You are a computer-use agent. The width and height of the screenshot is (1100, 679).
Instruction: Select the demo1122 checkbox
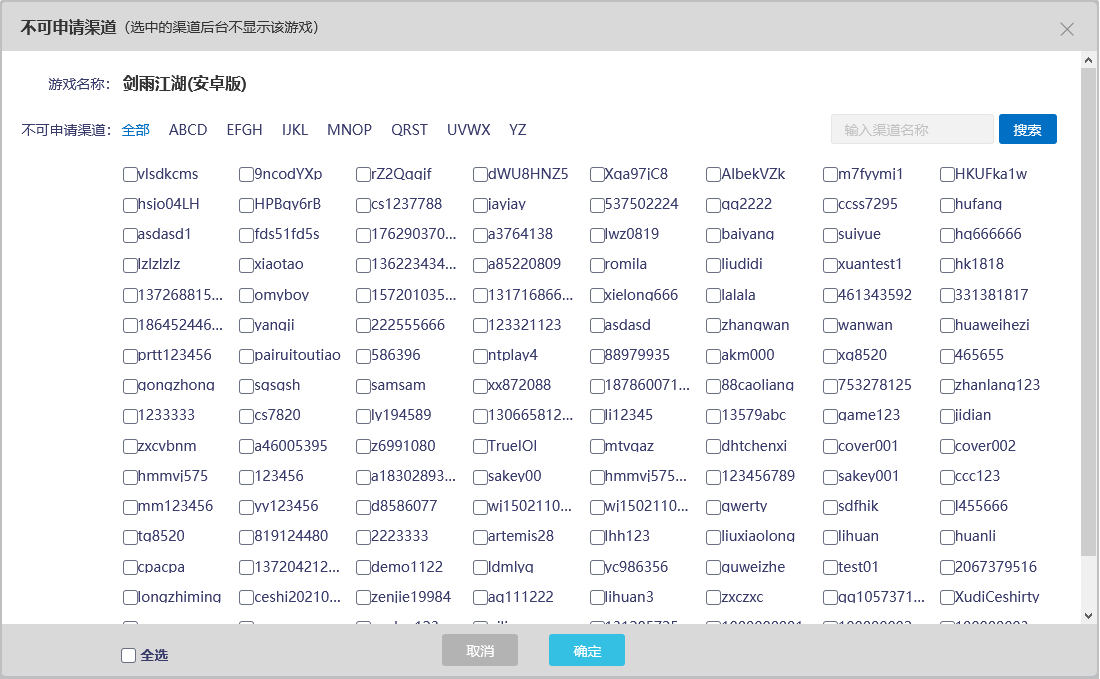coord(363,567)
